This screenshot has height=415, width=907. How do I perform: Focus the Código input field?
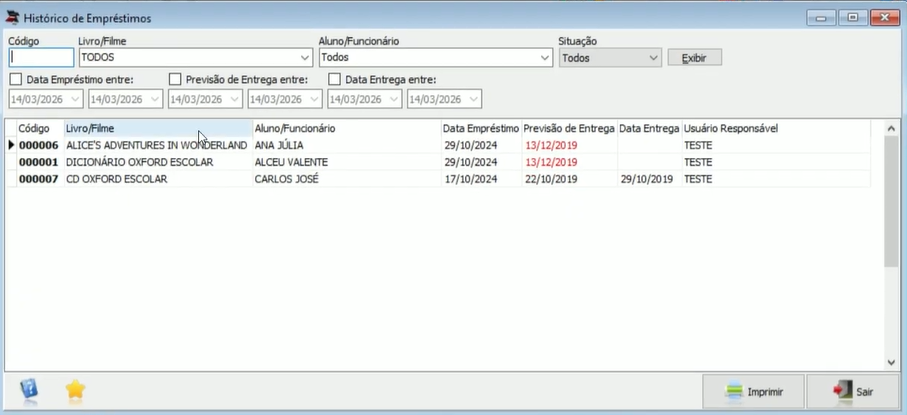(41, 58)
